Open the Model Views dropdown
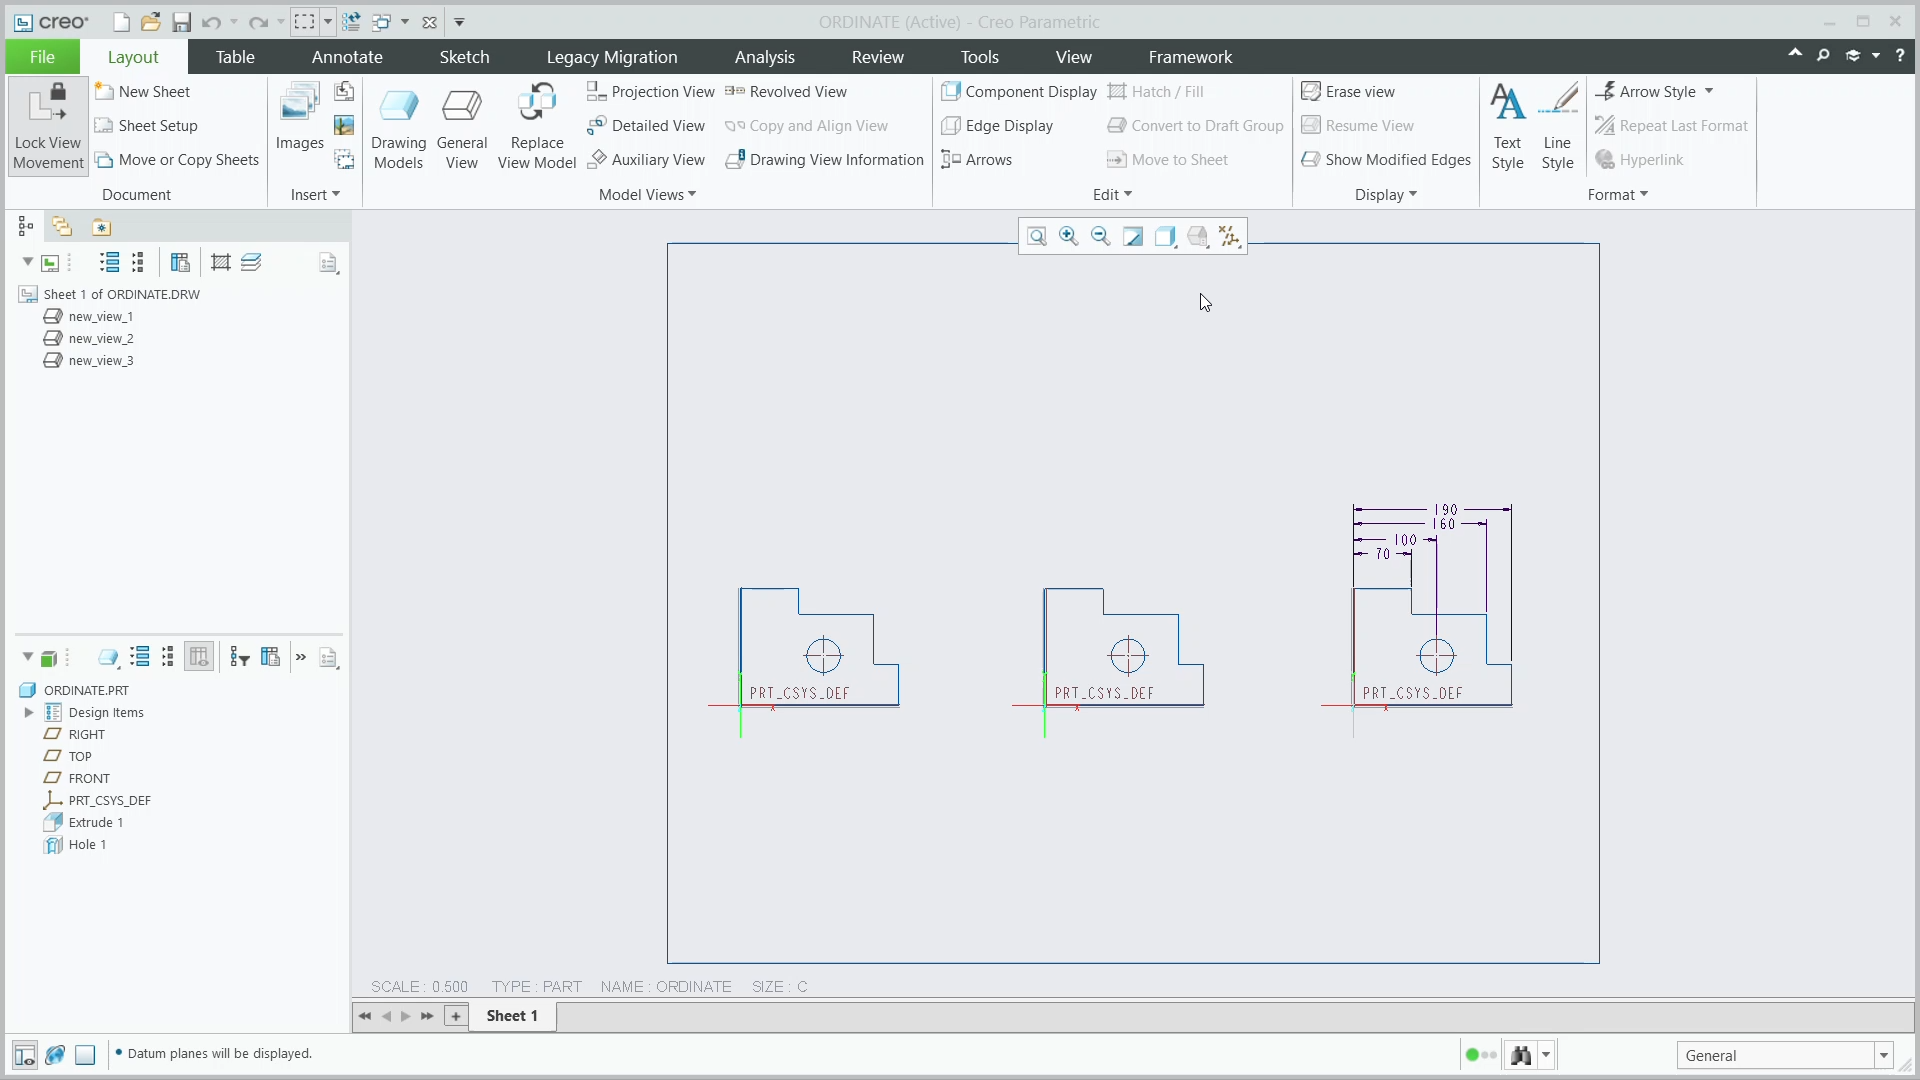The width and height of the screenshot is (1920, 1080). pyautogui.click(x=647, y=194)
